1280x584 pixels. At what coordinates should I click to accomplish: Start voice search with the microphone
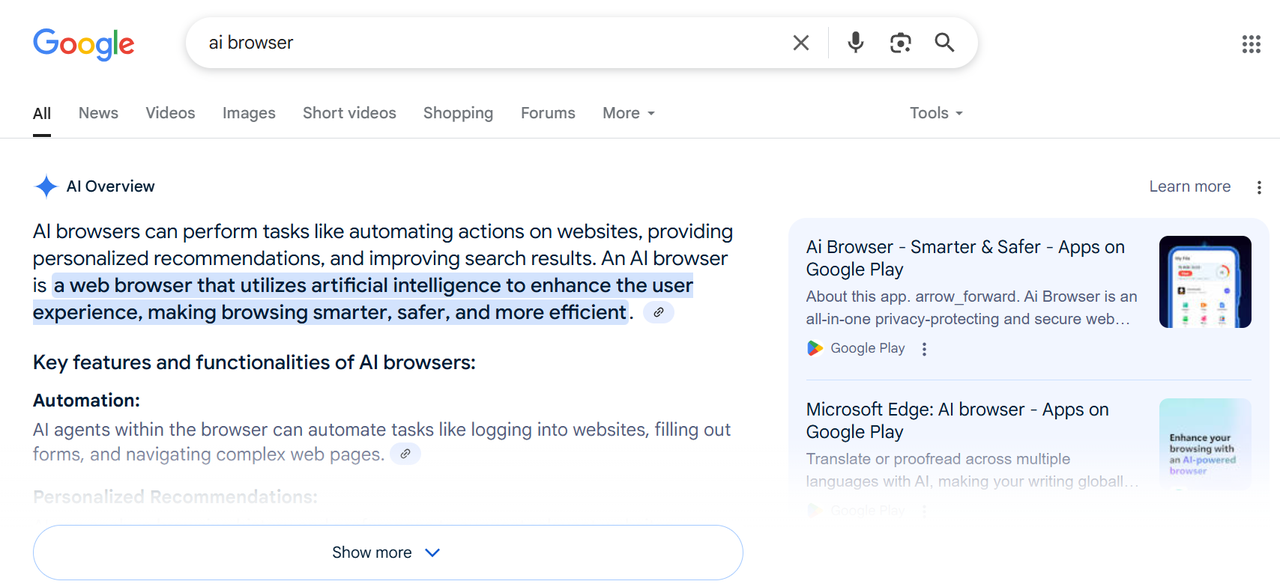[x=855, y=43]
